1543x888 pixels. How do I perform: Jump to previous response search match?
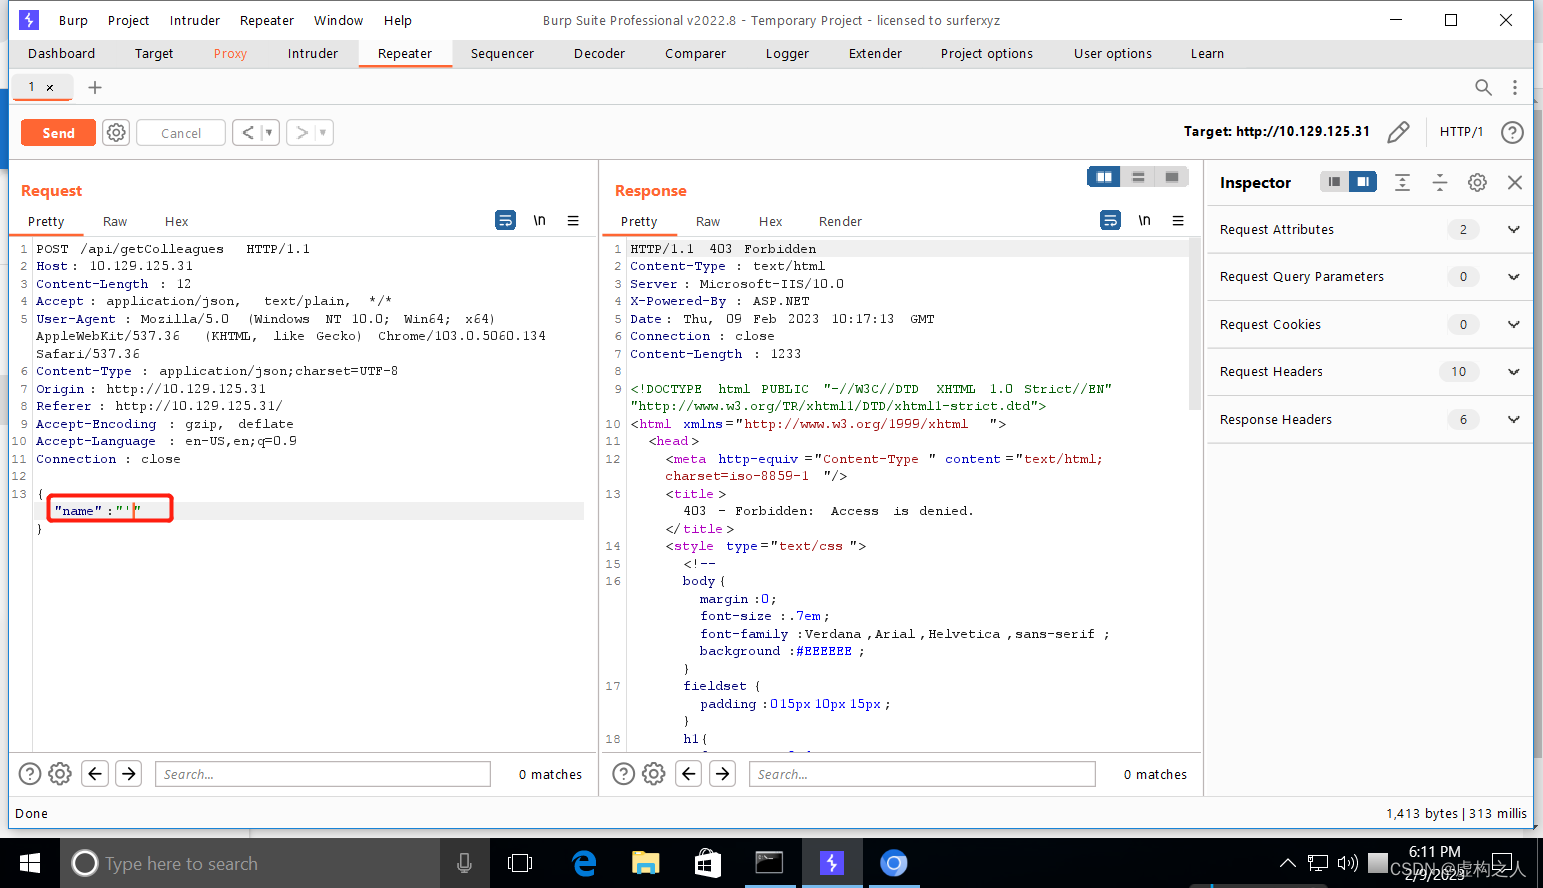[689, 774]
